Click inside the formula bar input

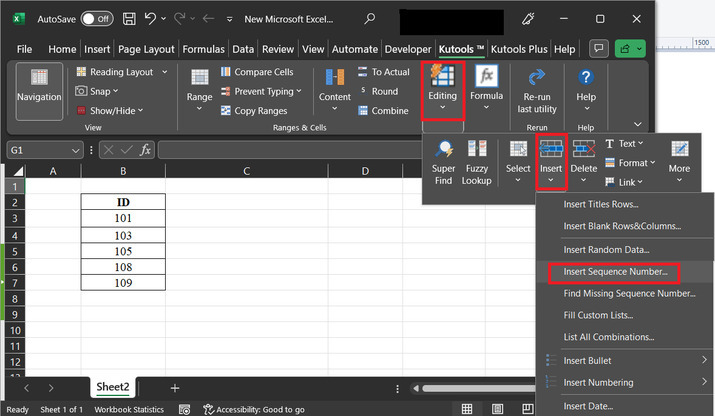click(x=290, y=150)
